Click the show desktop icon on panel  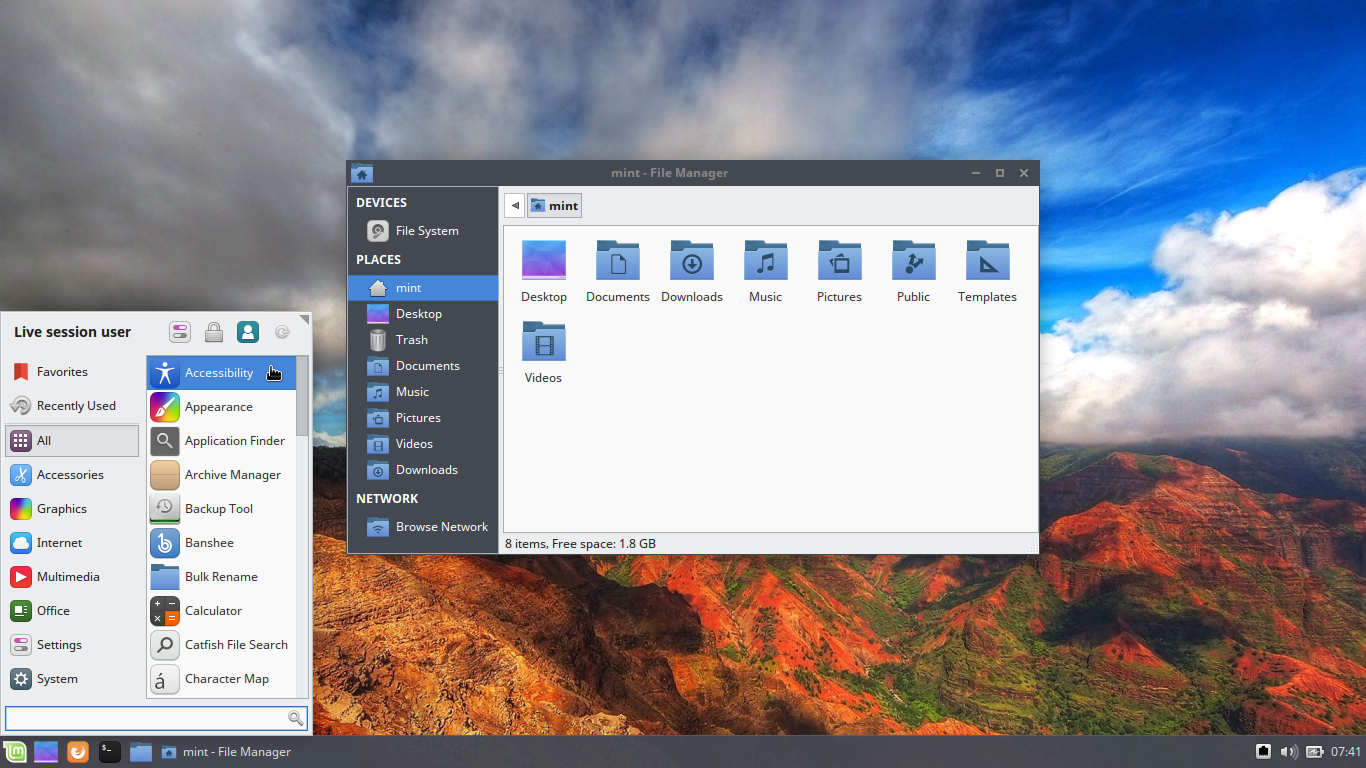tap(46, 752)
